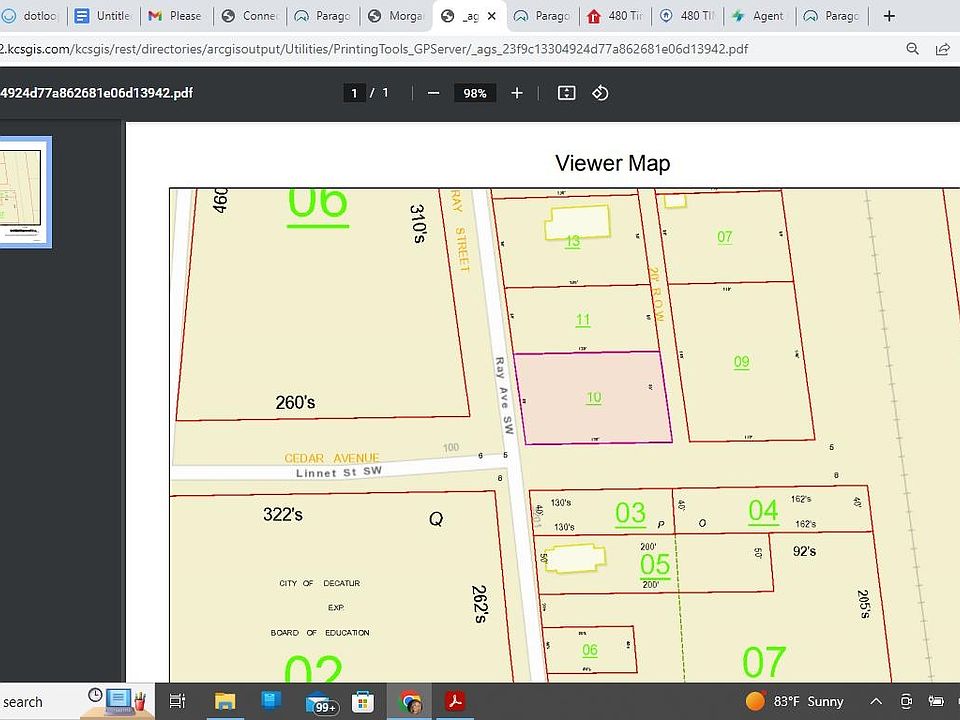Open Microsoft Store from the taskbar
960x720 pixels.
click(362, 702)
